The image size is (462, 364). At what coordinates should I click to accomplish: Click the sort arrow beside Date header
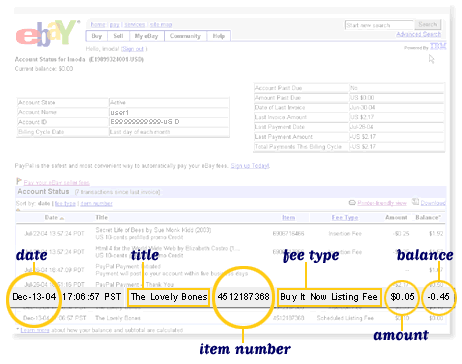(x=62, y=218)
